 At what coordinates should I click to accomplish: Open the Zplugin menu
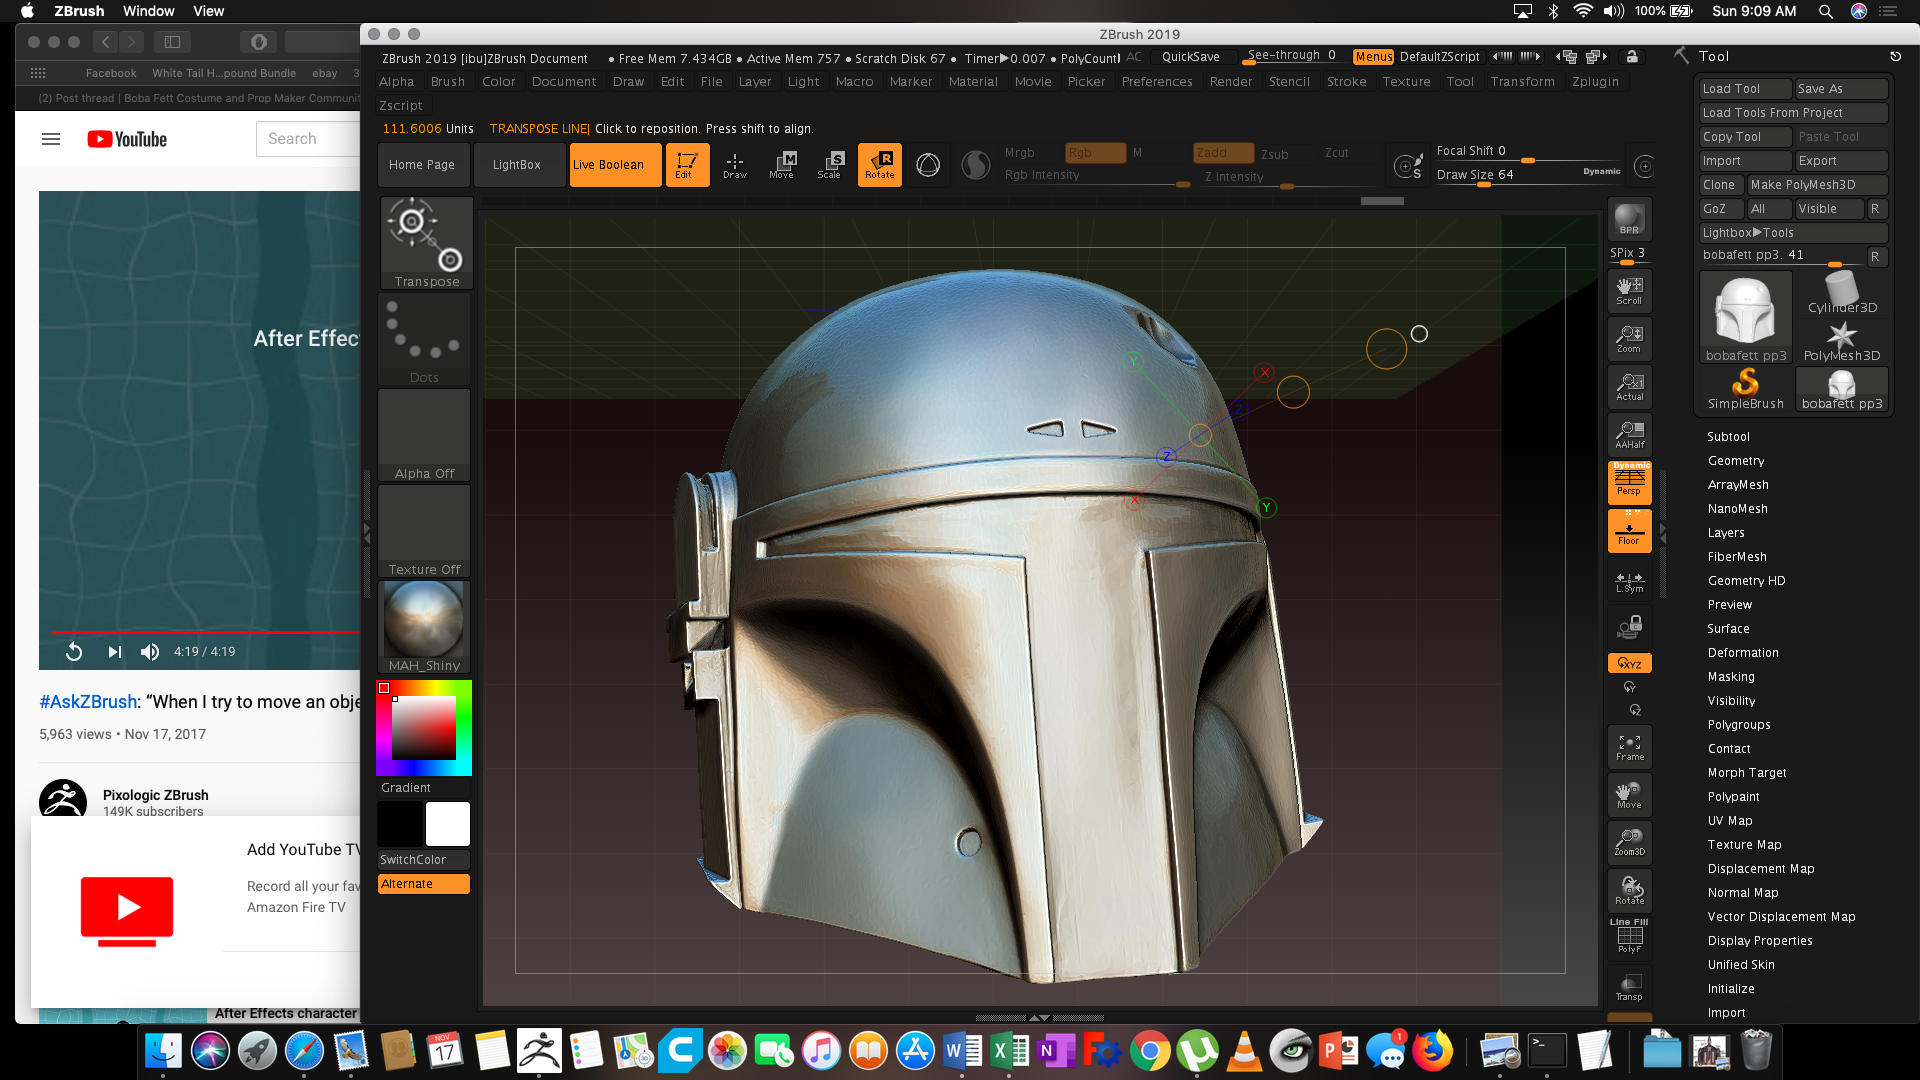coord(1595,82)
